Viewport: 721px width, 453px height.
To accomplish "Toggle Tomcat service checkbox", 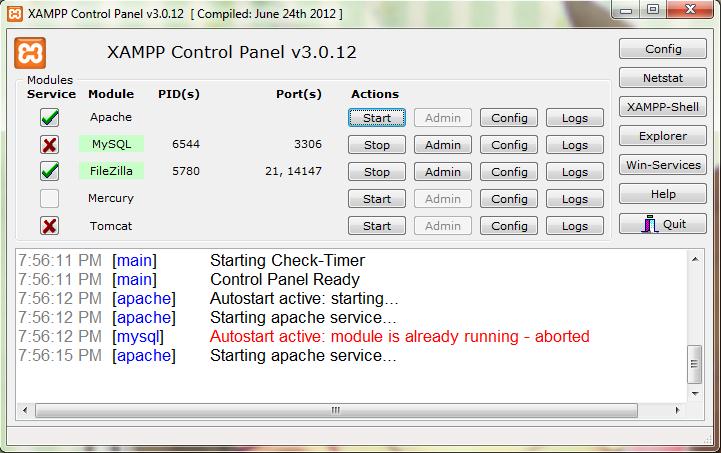I will (x=49, y=226).
